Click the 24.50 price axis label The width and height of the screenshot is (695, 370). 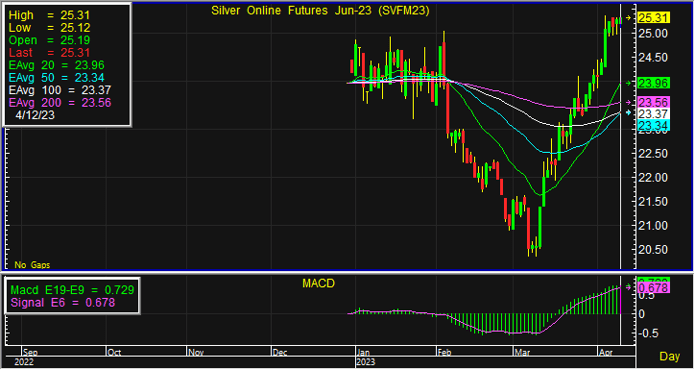[654, 58]
